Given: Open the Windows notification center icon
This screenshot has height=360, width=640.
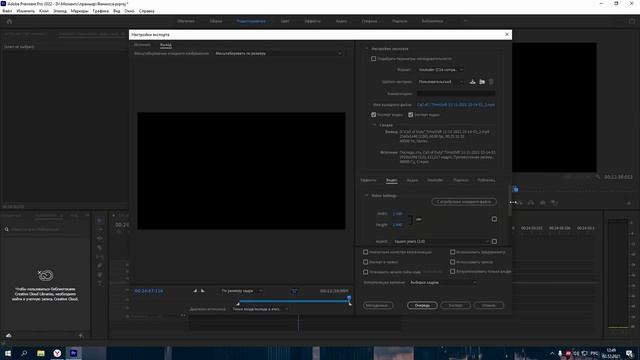Looking at the screenshot, I should tap(629, 353).
